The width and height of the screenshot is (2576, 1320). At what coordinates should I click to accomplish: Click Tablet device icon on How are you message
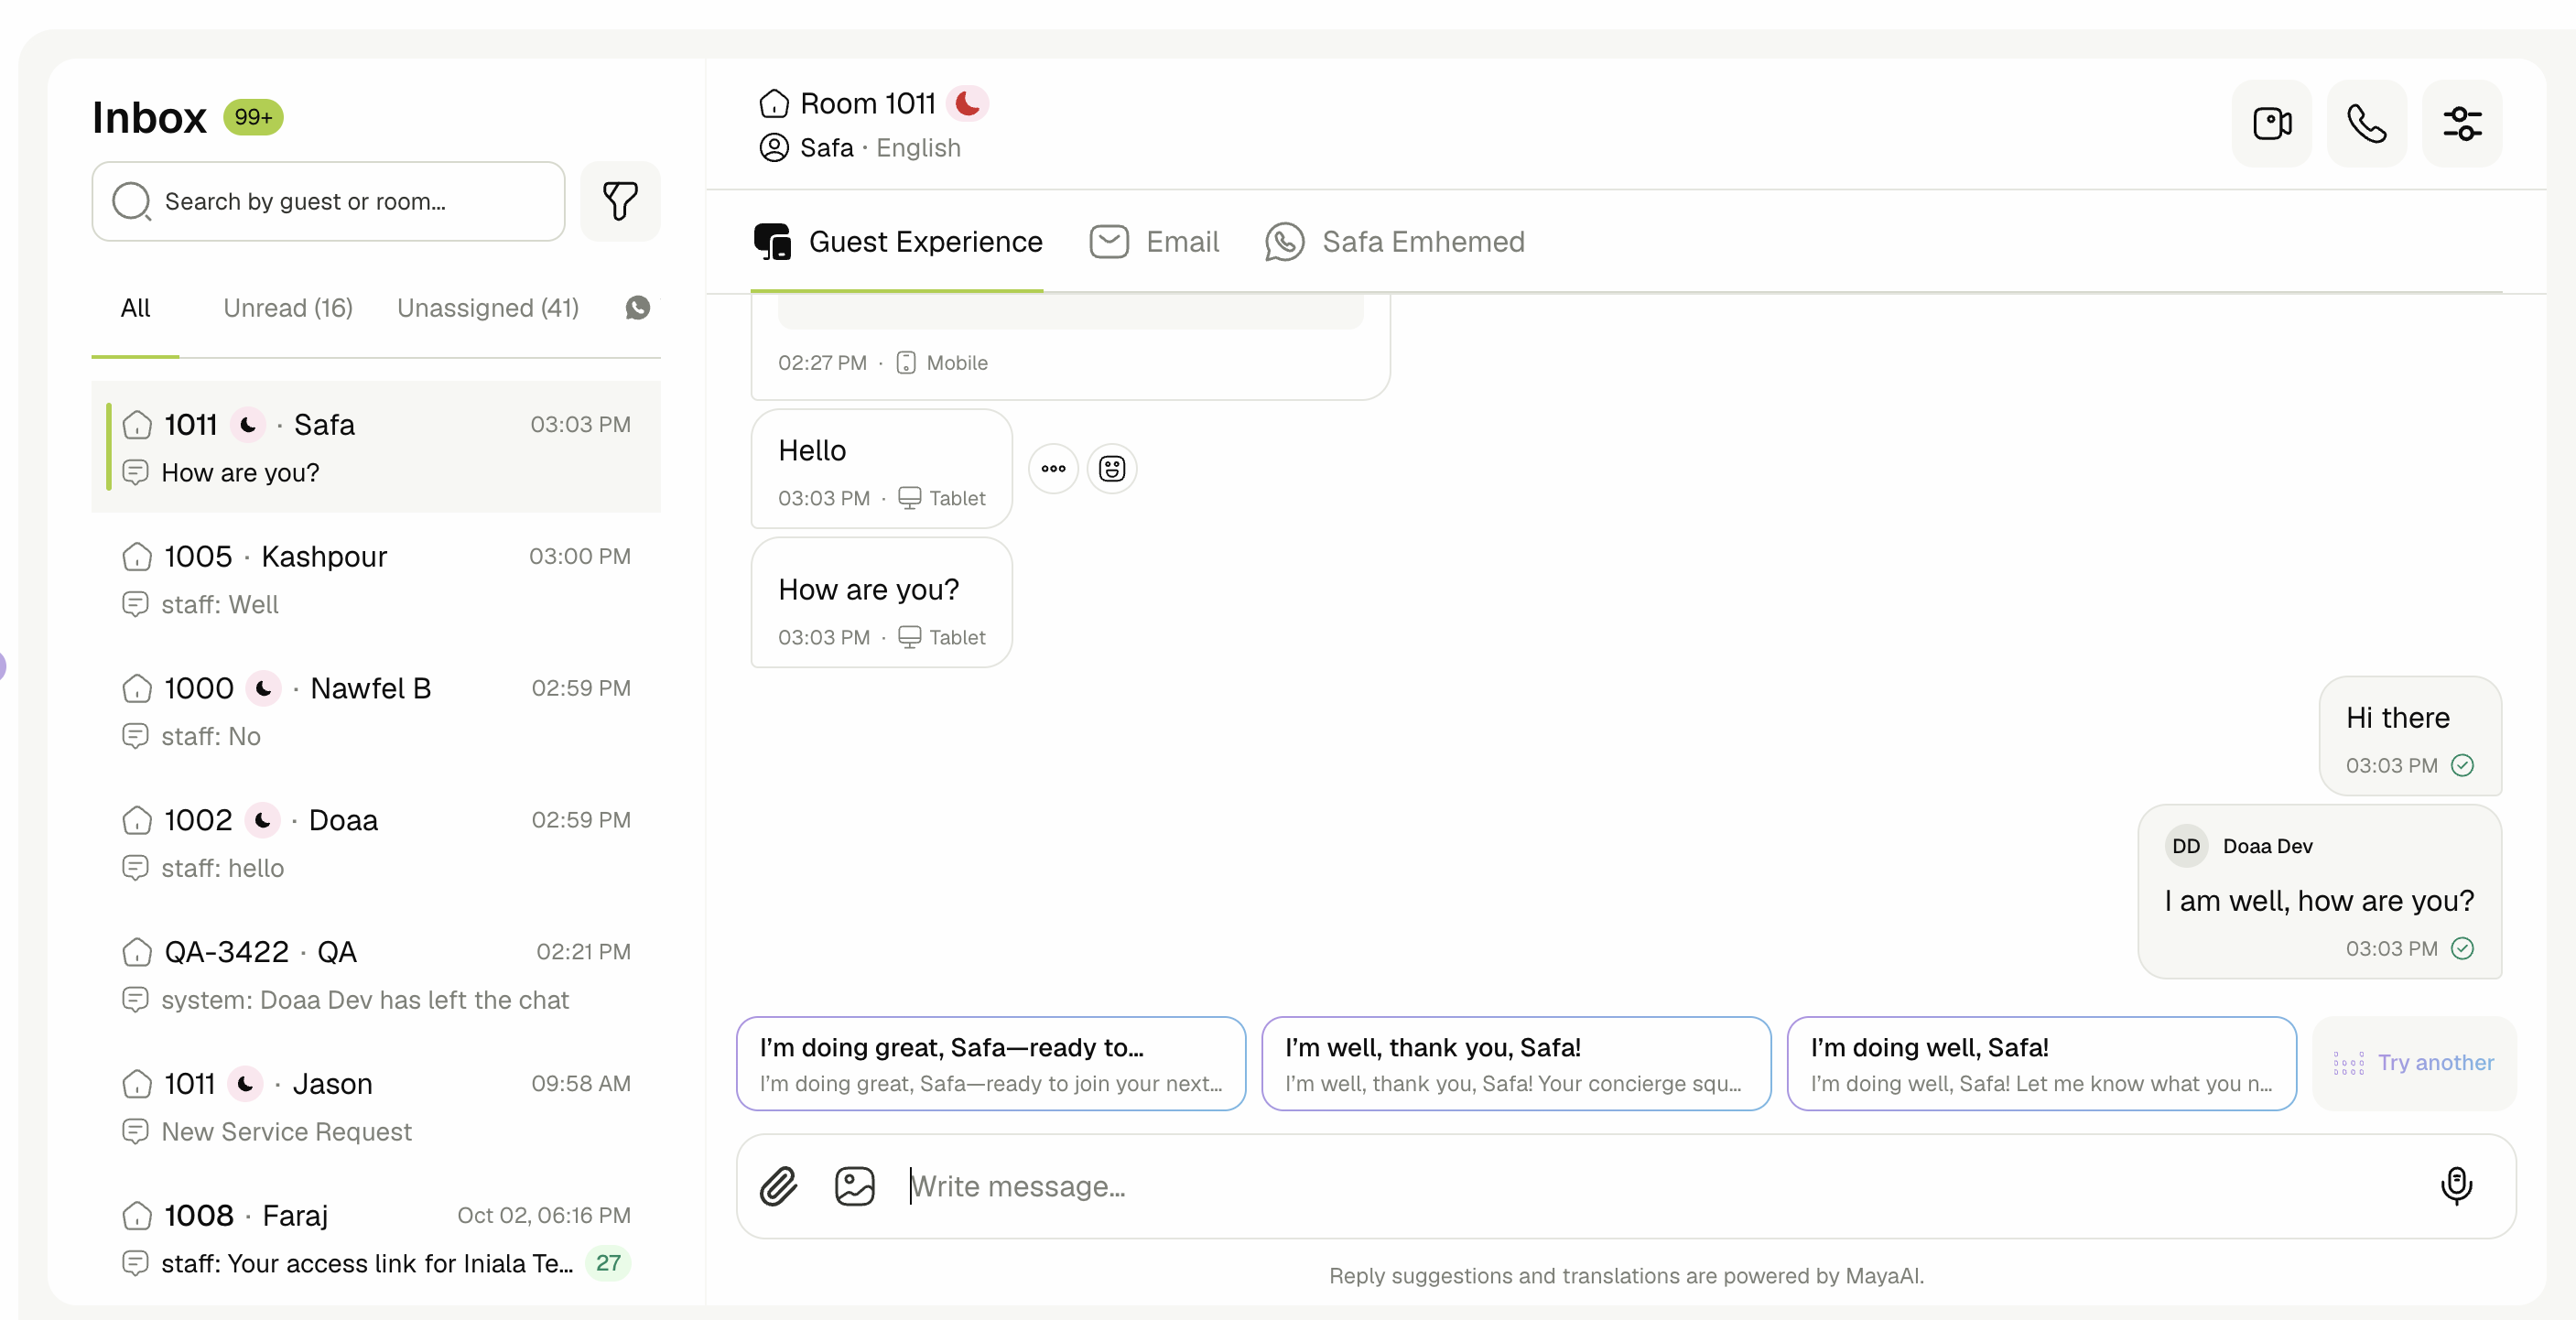click(x=909, y=638)
